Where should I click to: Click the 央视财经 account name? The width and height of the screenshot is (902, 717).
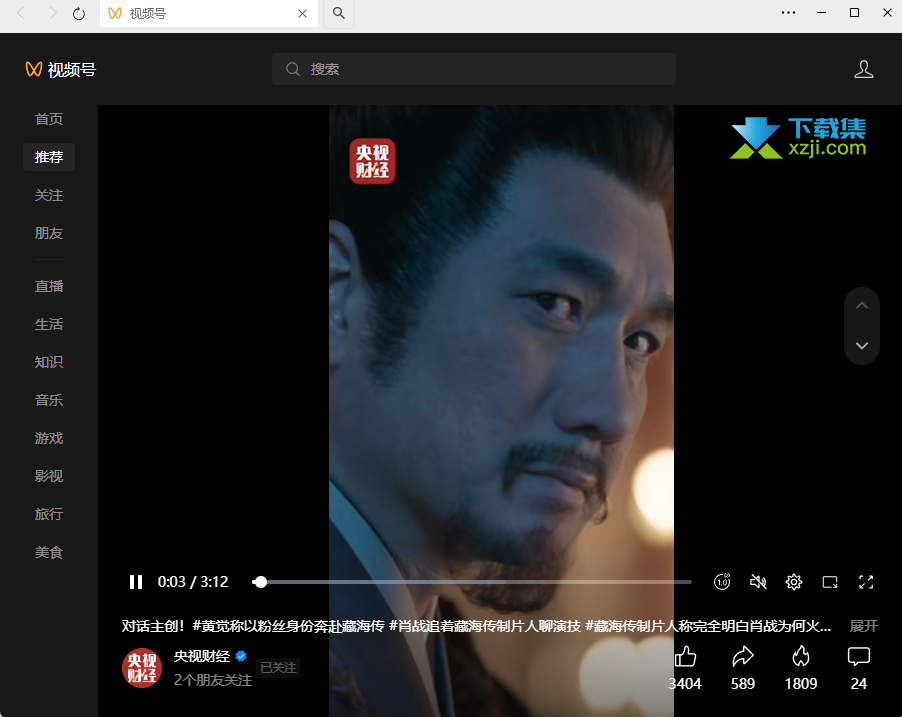[x=202, y=656]
